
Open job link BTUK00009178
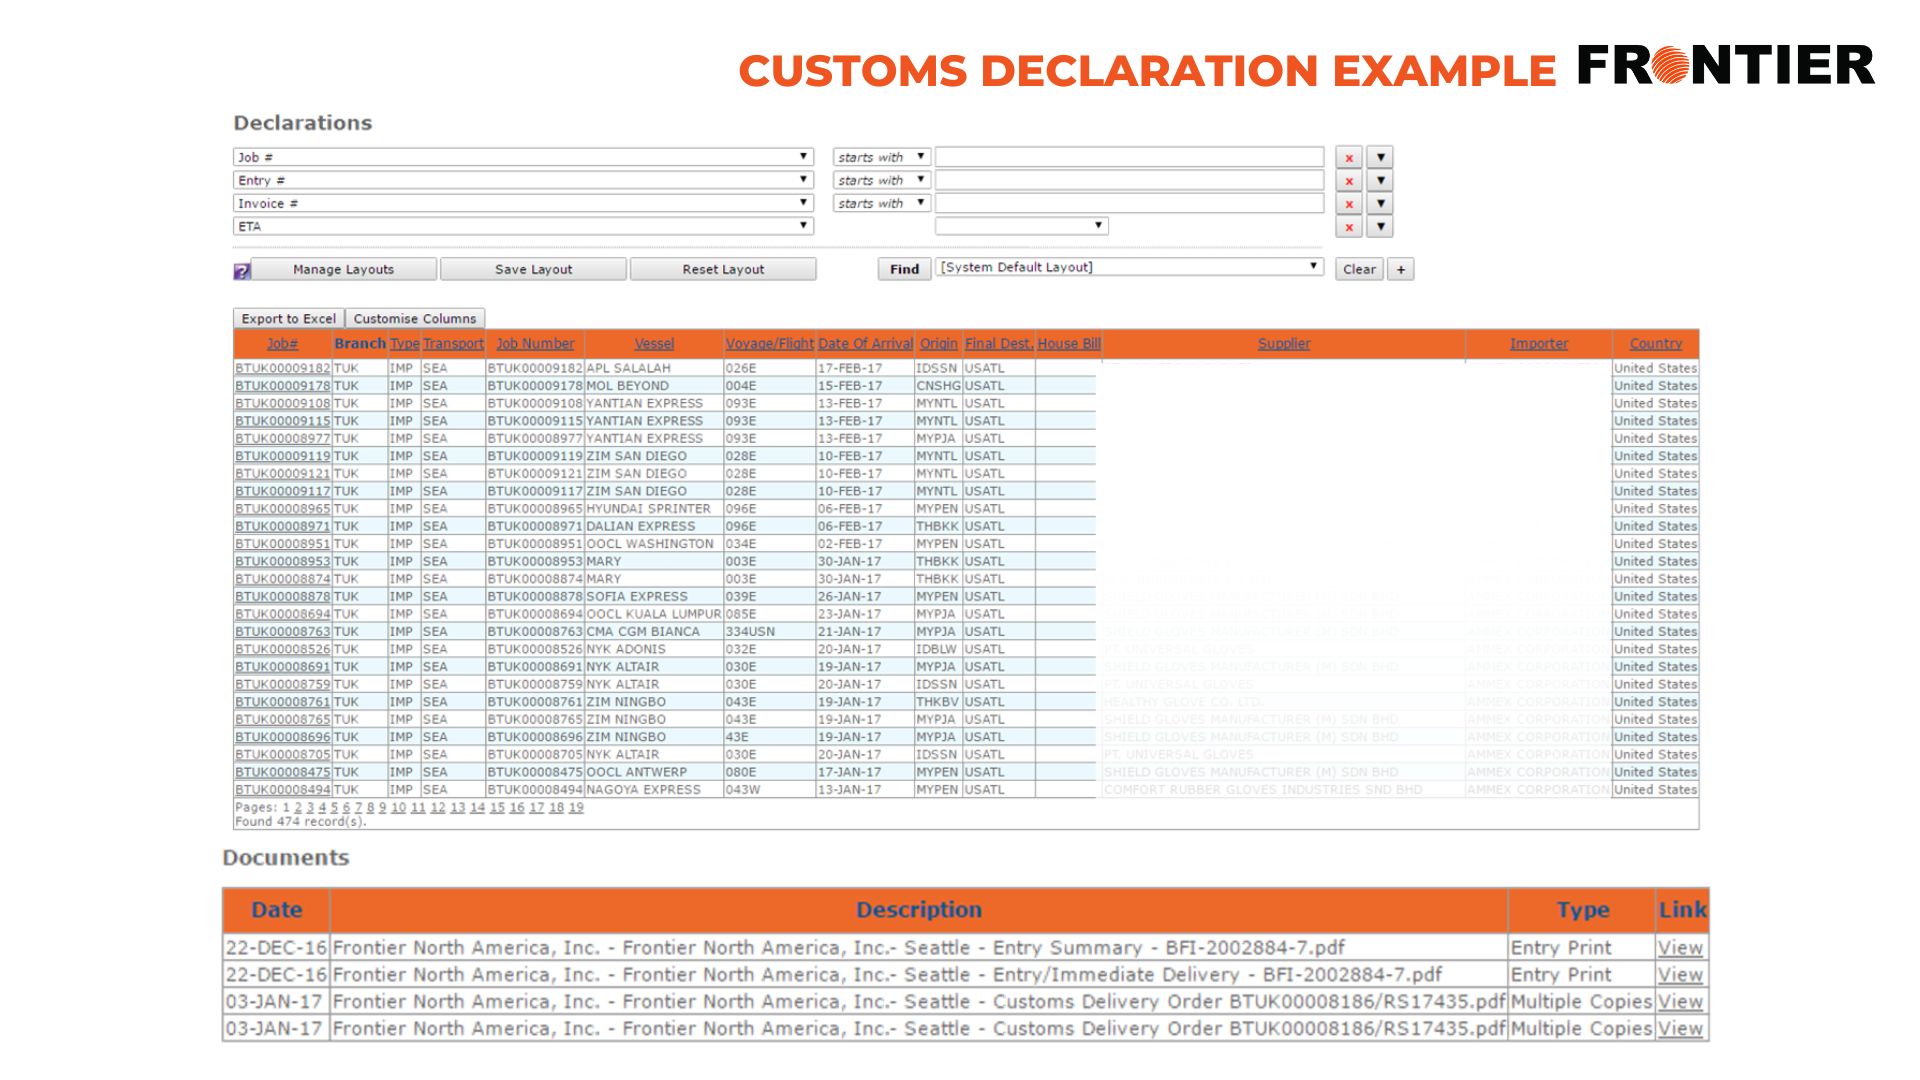(x=282, y=386)
